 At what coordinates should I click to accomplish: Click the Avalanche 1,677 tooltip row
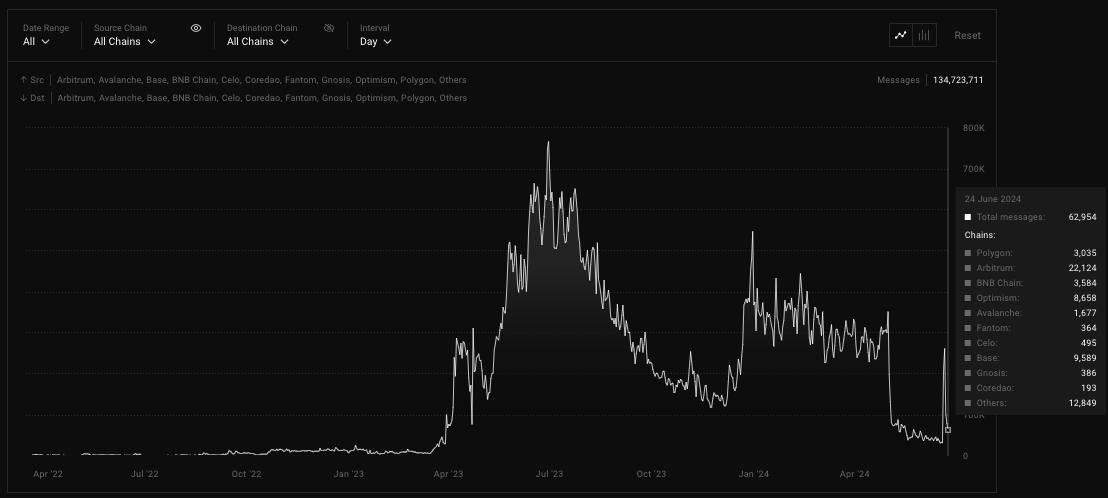tap(1030, 313)
